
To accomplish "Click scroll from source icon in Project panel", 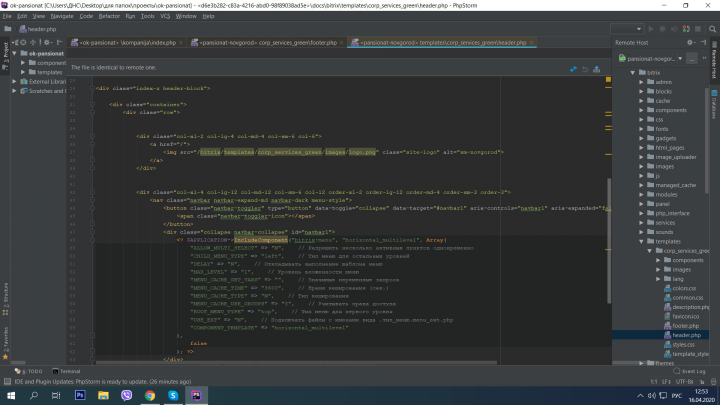I will point(23,42).
